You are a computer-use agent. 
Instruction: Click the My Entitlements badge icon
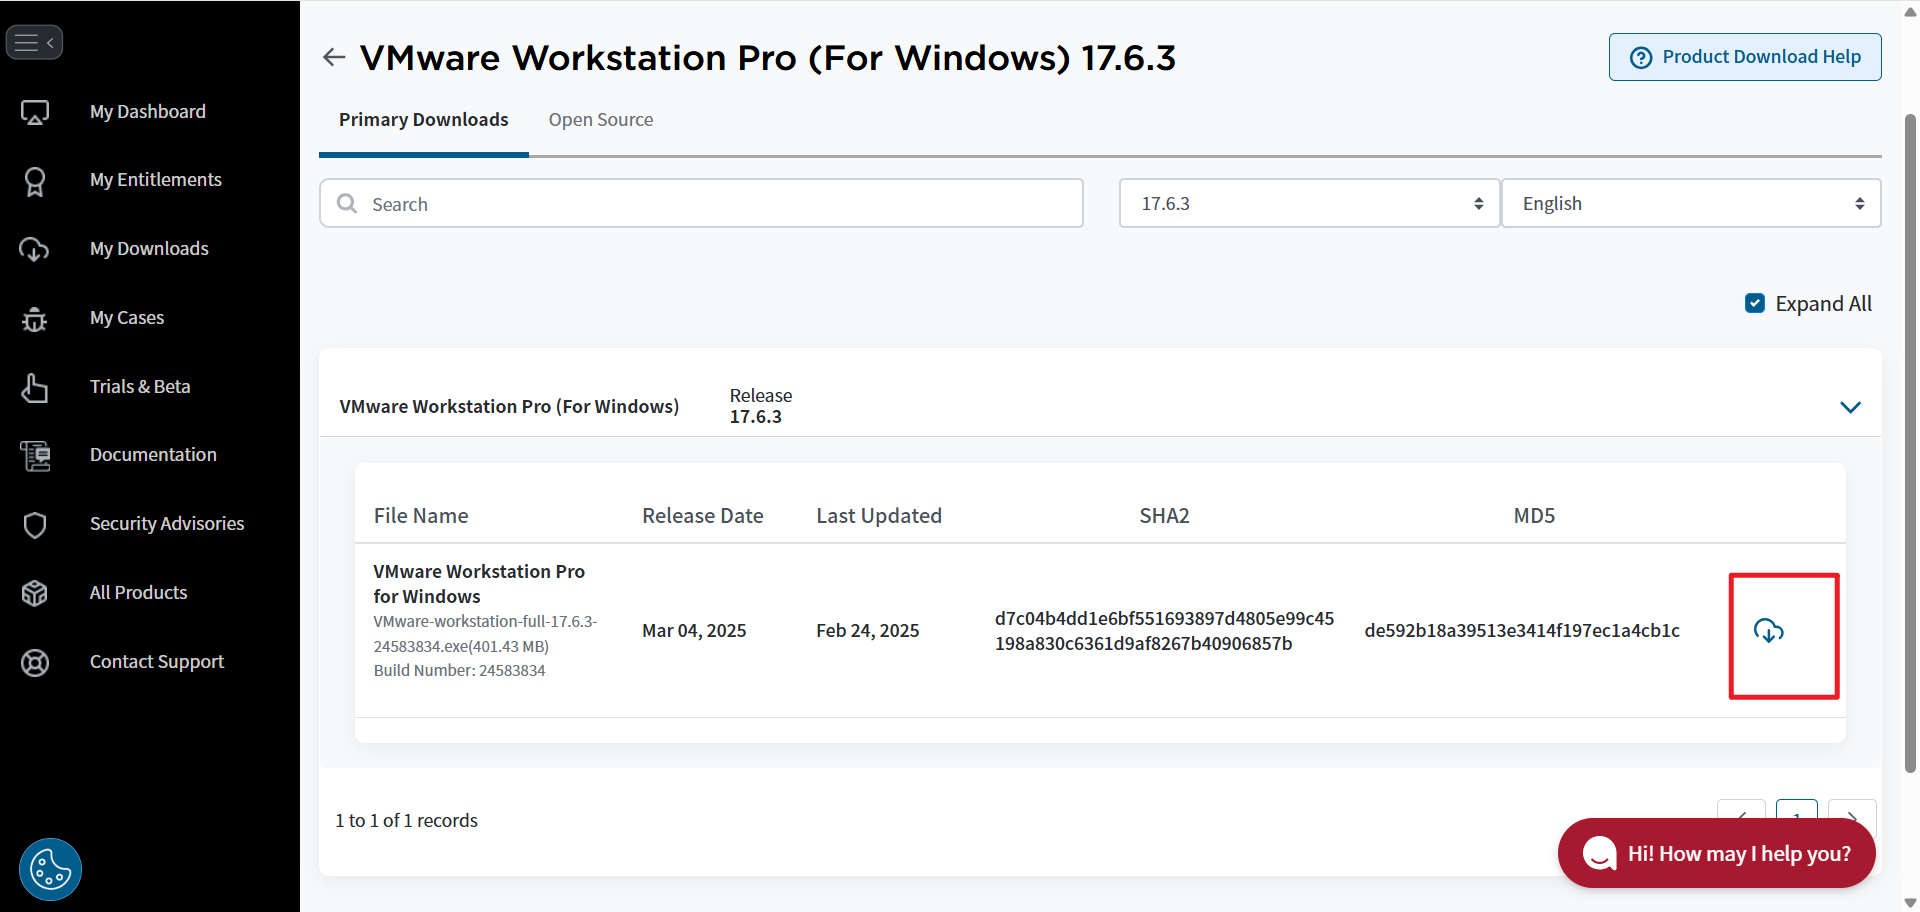tap(35, 181)
